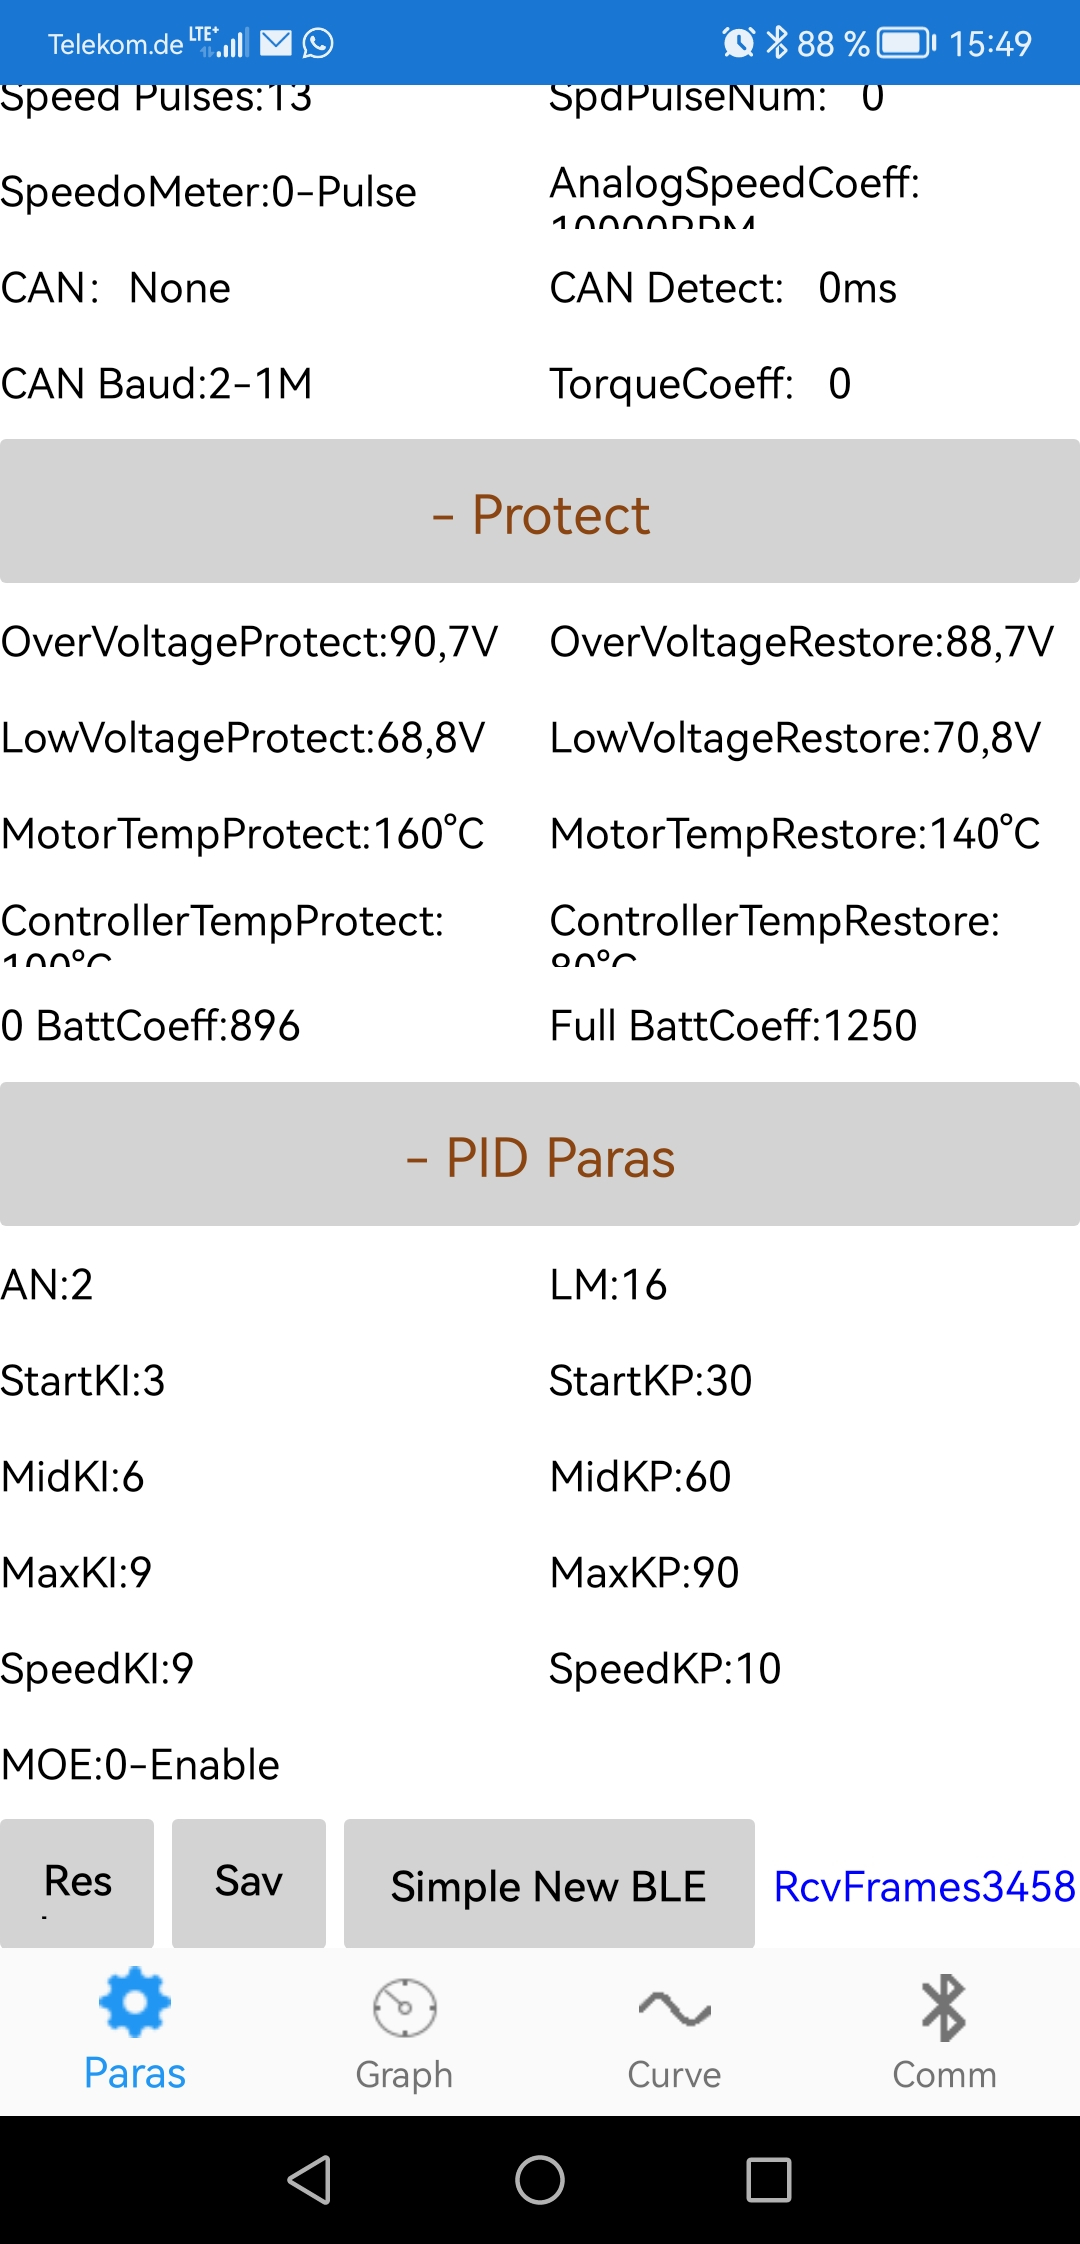Select the MOE:0-Enable parameter
This screenshot has width=1080, height=2244.
point(141,1765)
